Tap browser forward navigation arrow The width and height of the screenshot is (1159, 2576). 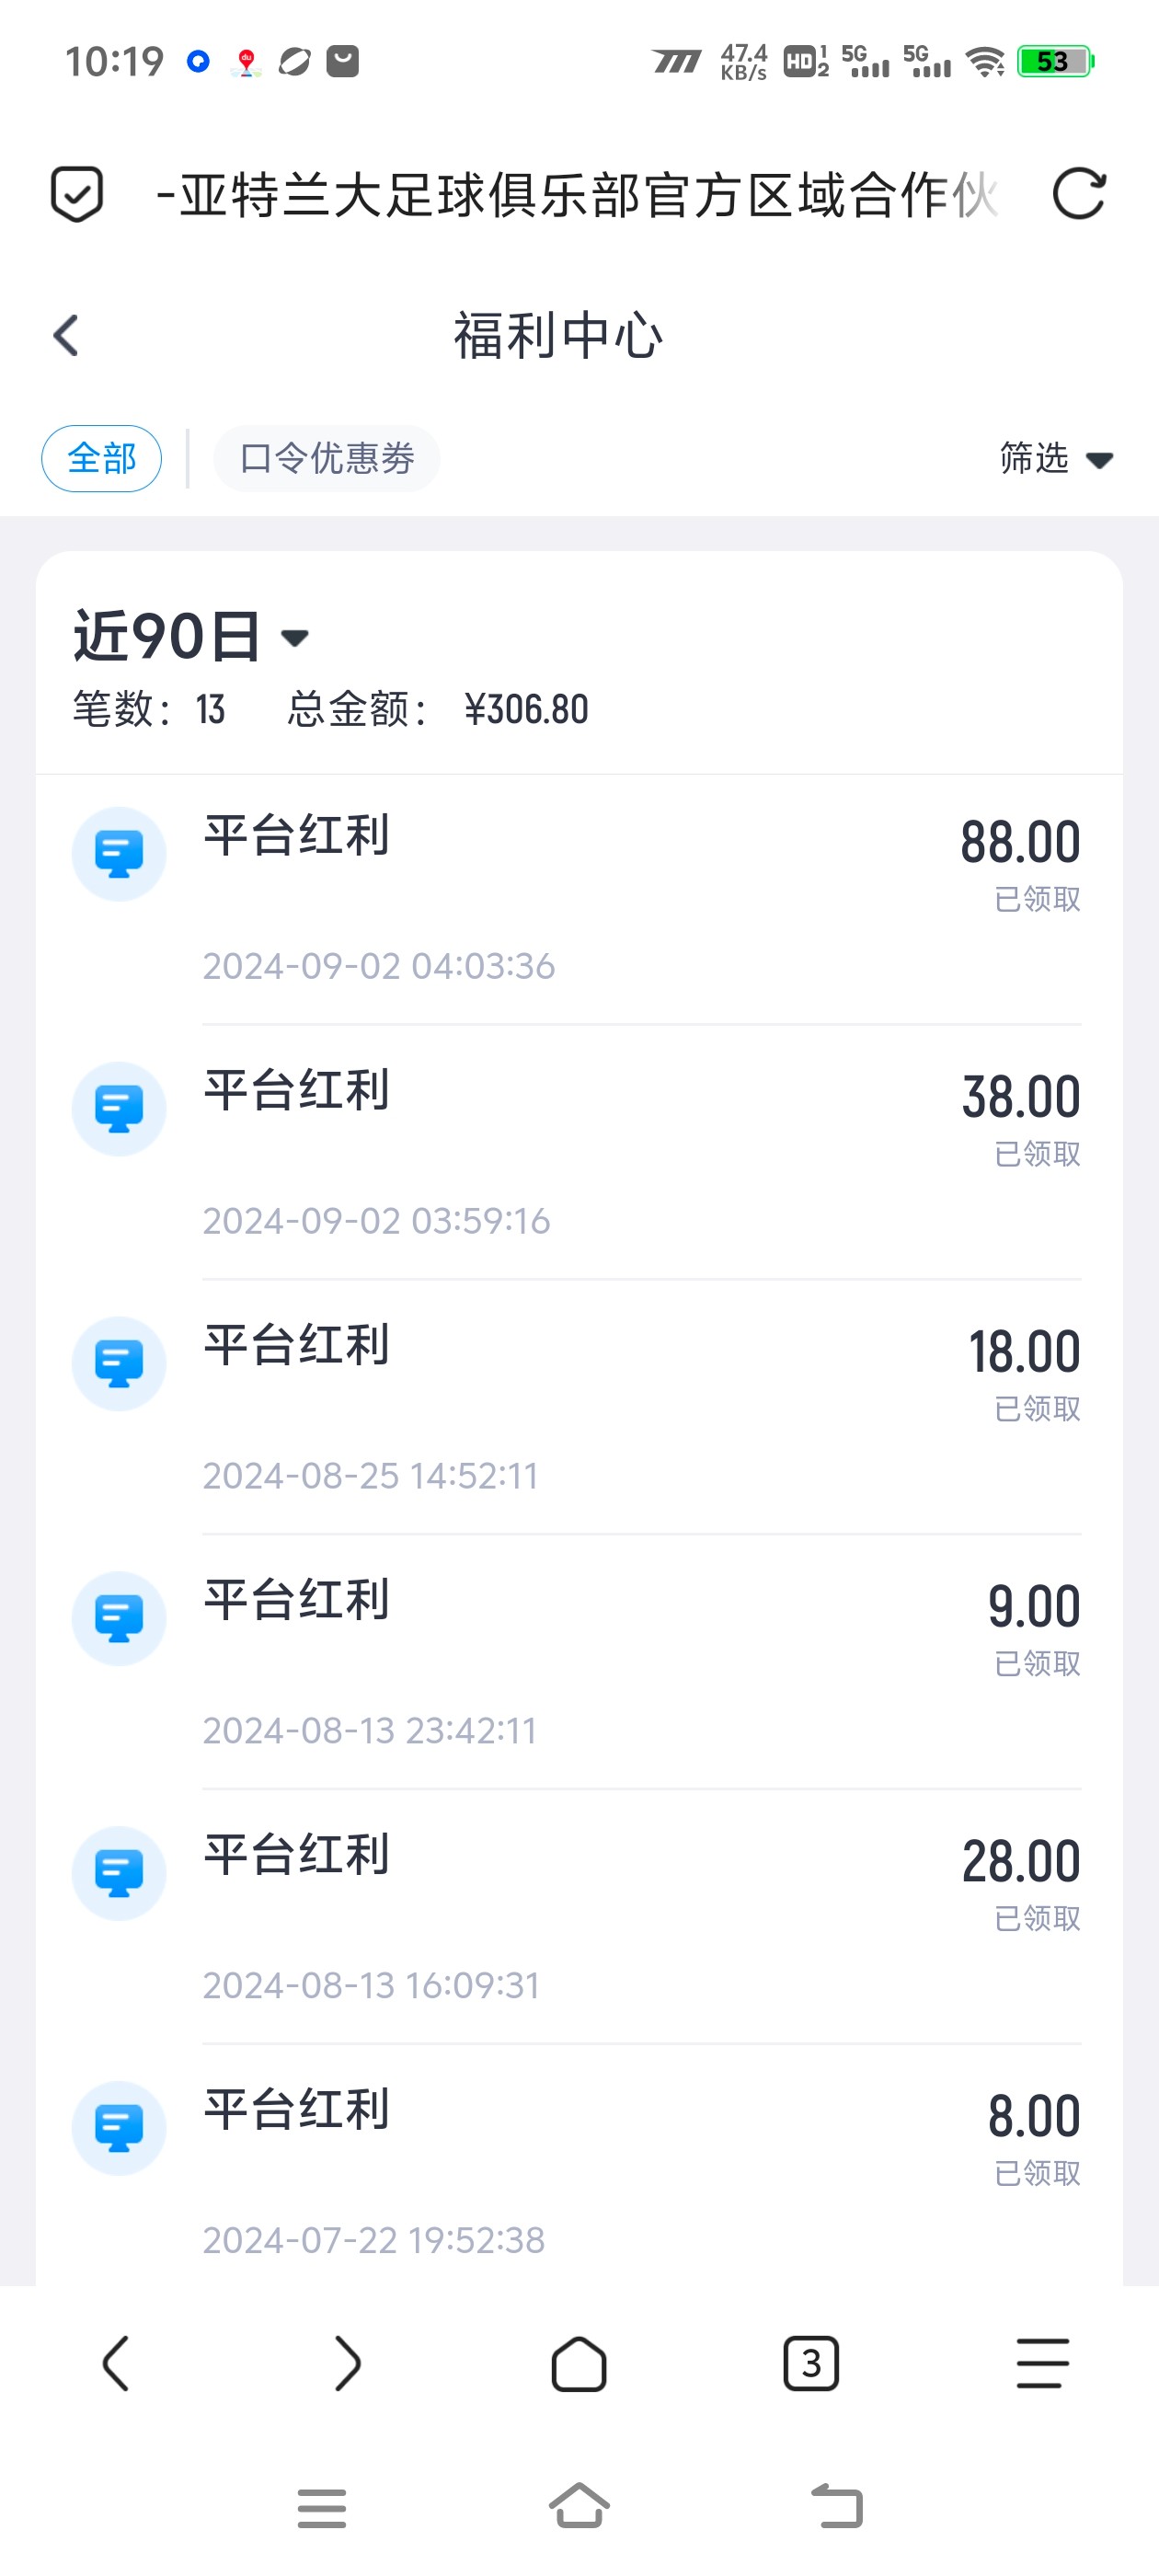pos(347,2364)
